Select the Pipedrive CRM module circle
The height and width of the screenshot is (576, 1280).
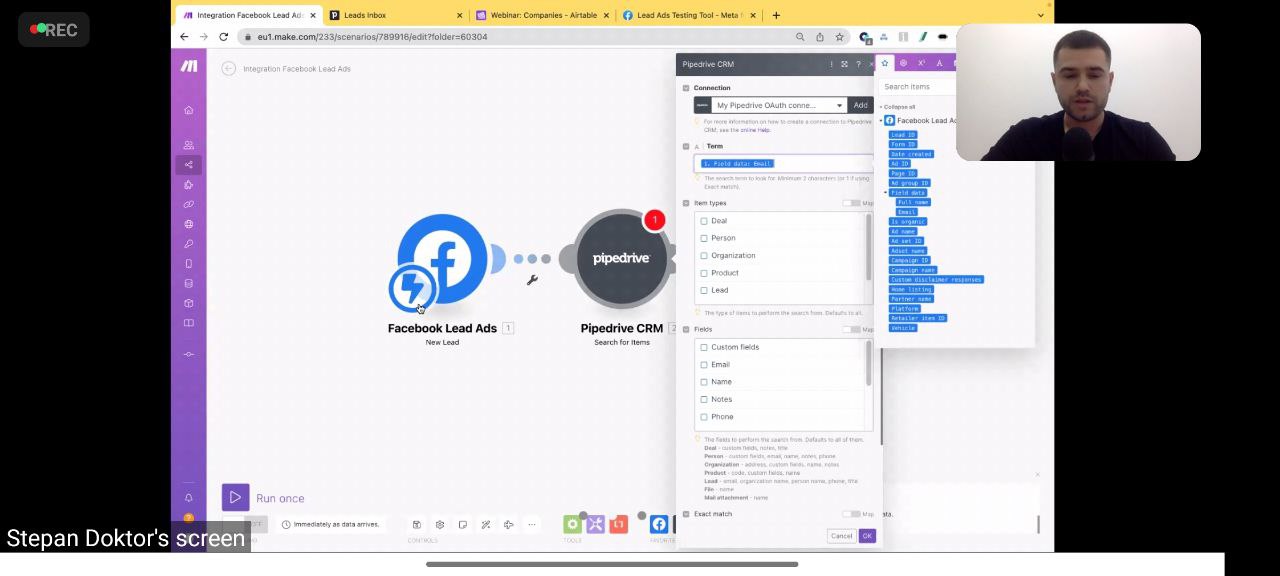(621, 259)
